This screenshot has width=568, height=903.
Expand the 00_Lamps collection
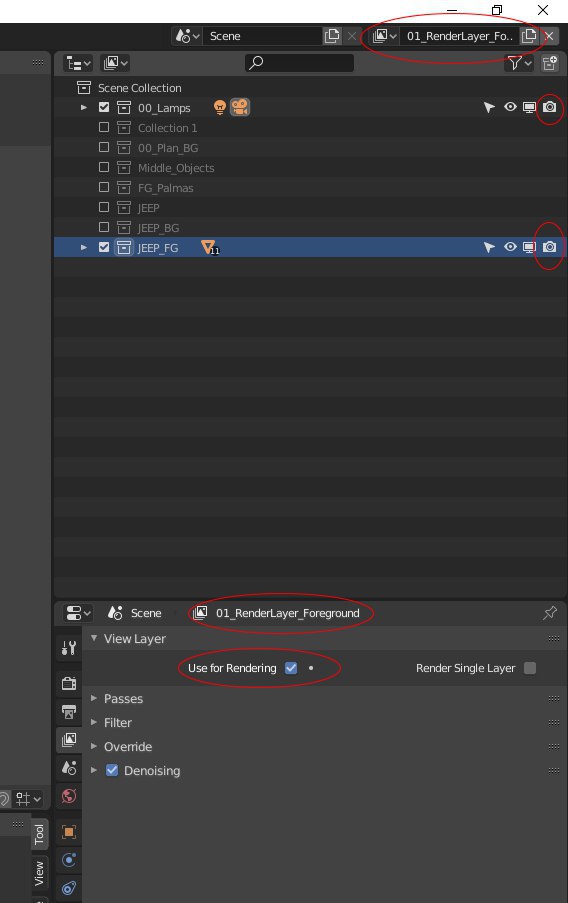[84, 108]
